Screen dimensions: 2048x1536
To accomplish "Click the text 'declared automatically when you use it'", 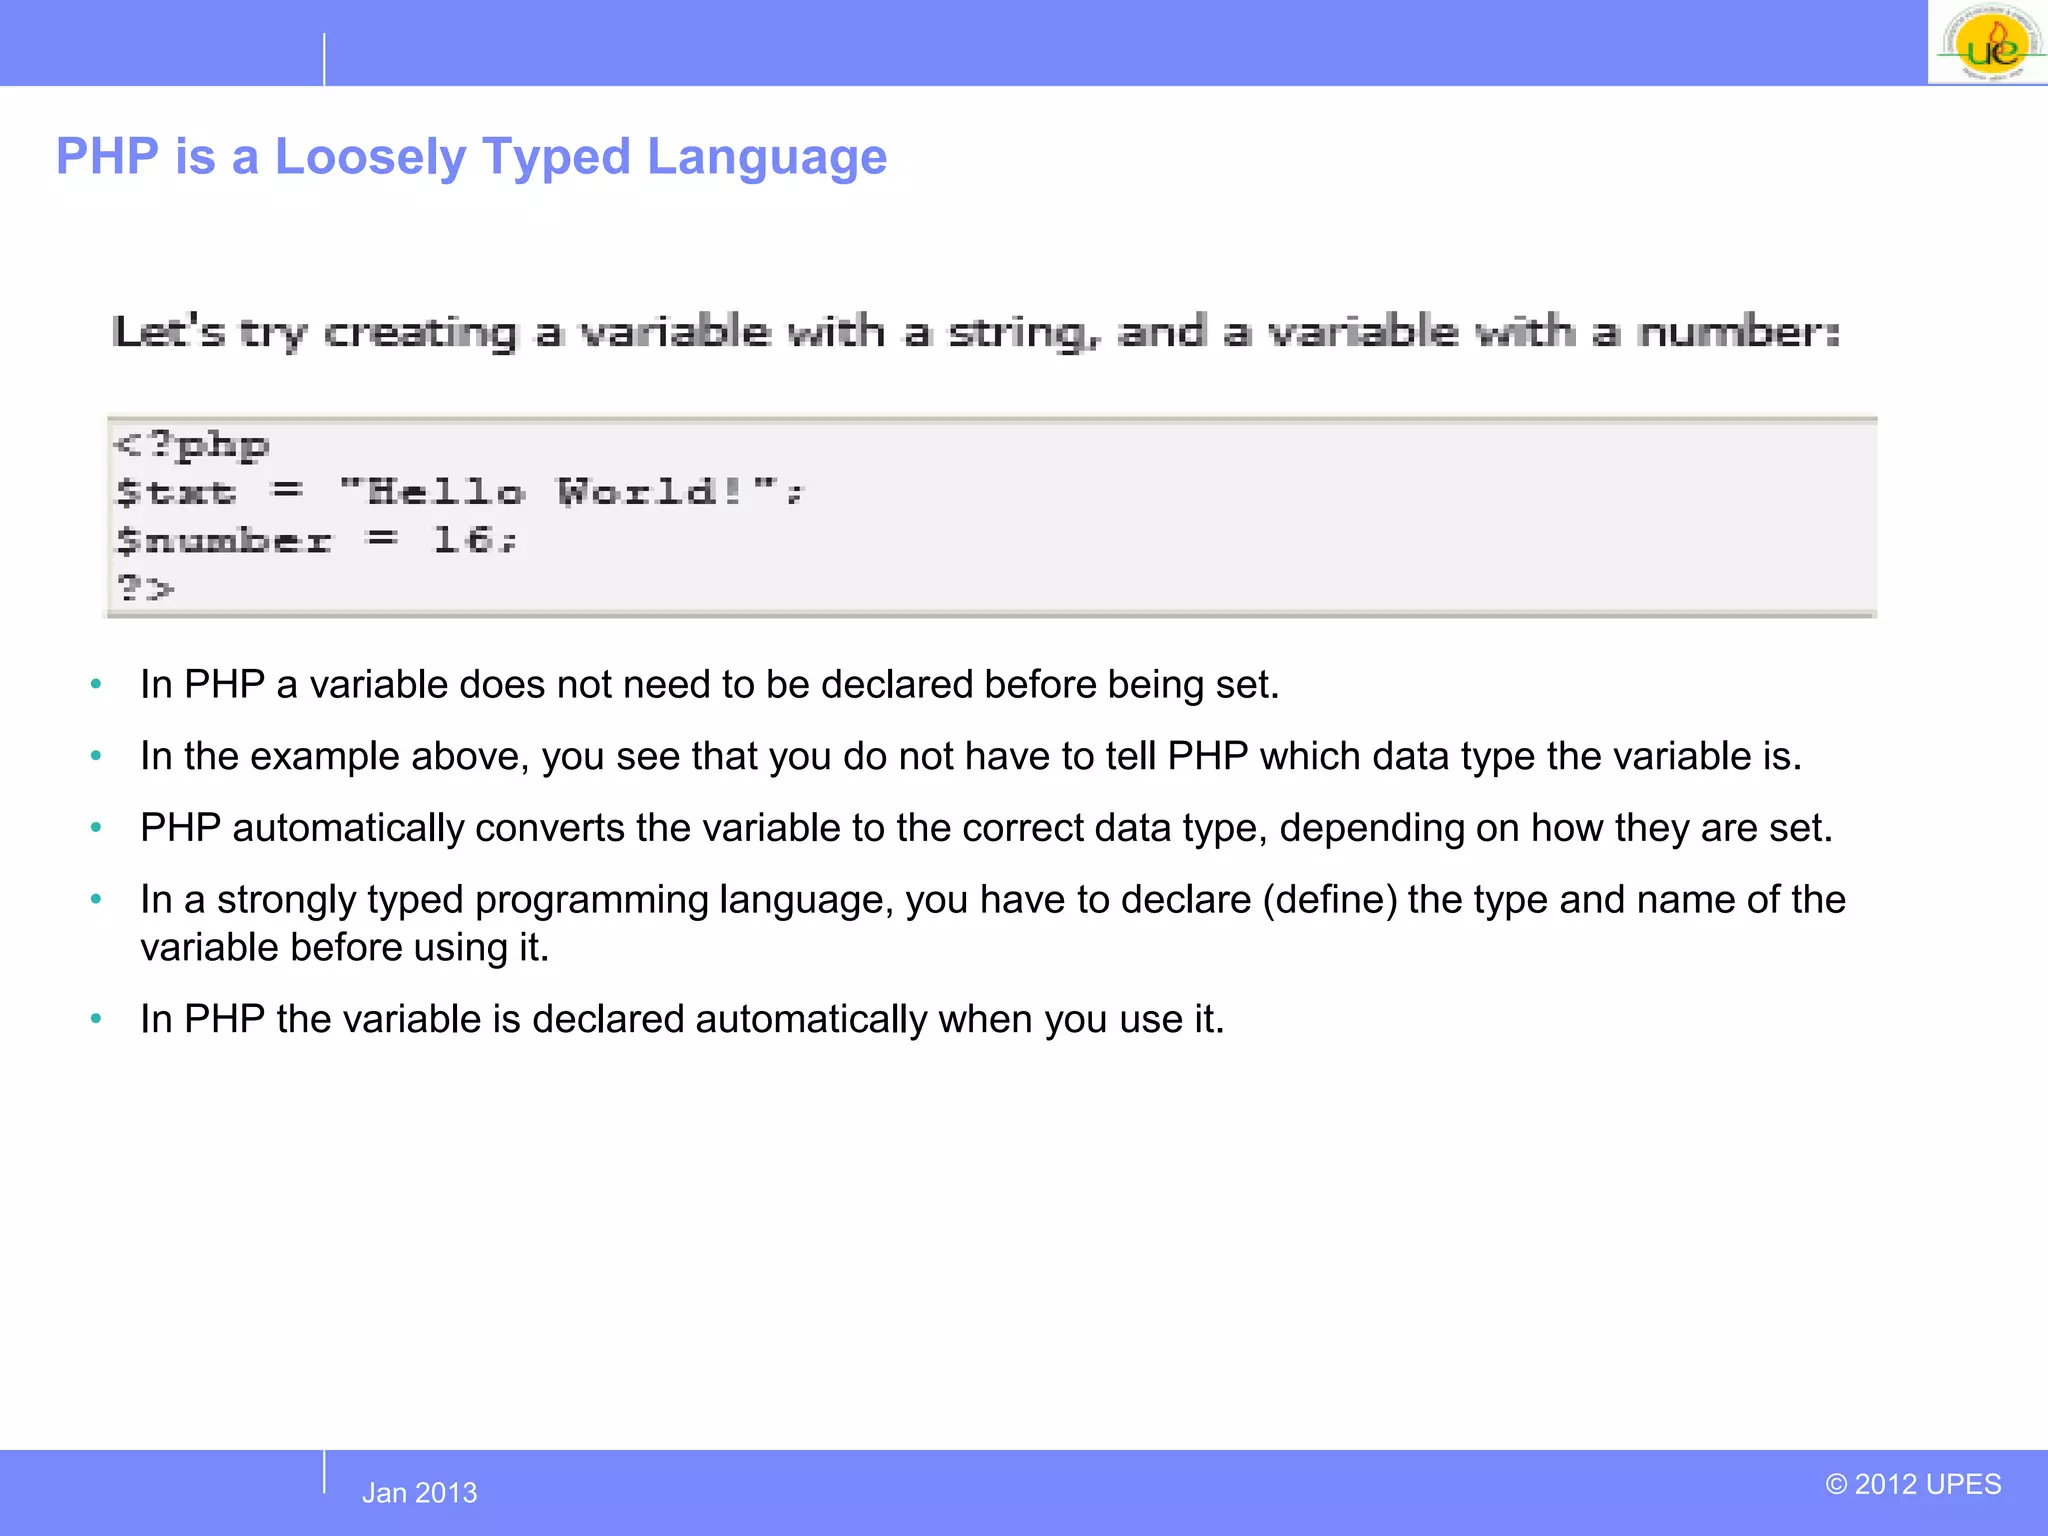I will [878, 1020].
